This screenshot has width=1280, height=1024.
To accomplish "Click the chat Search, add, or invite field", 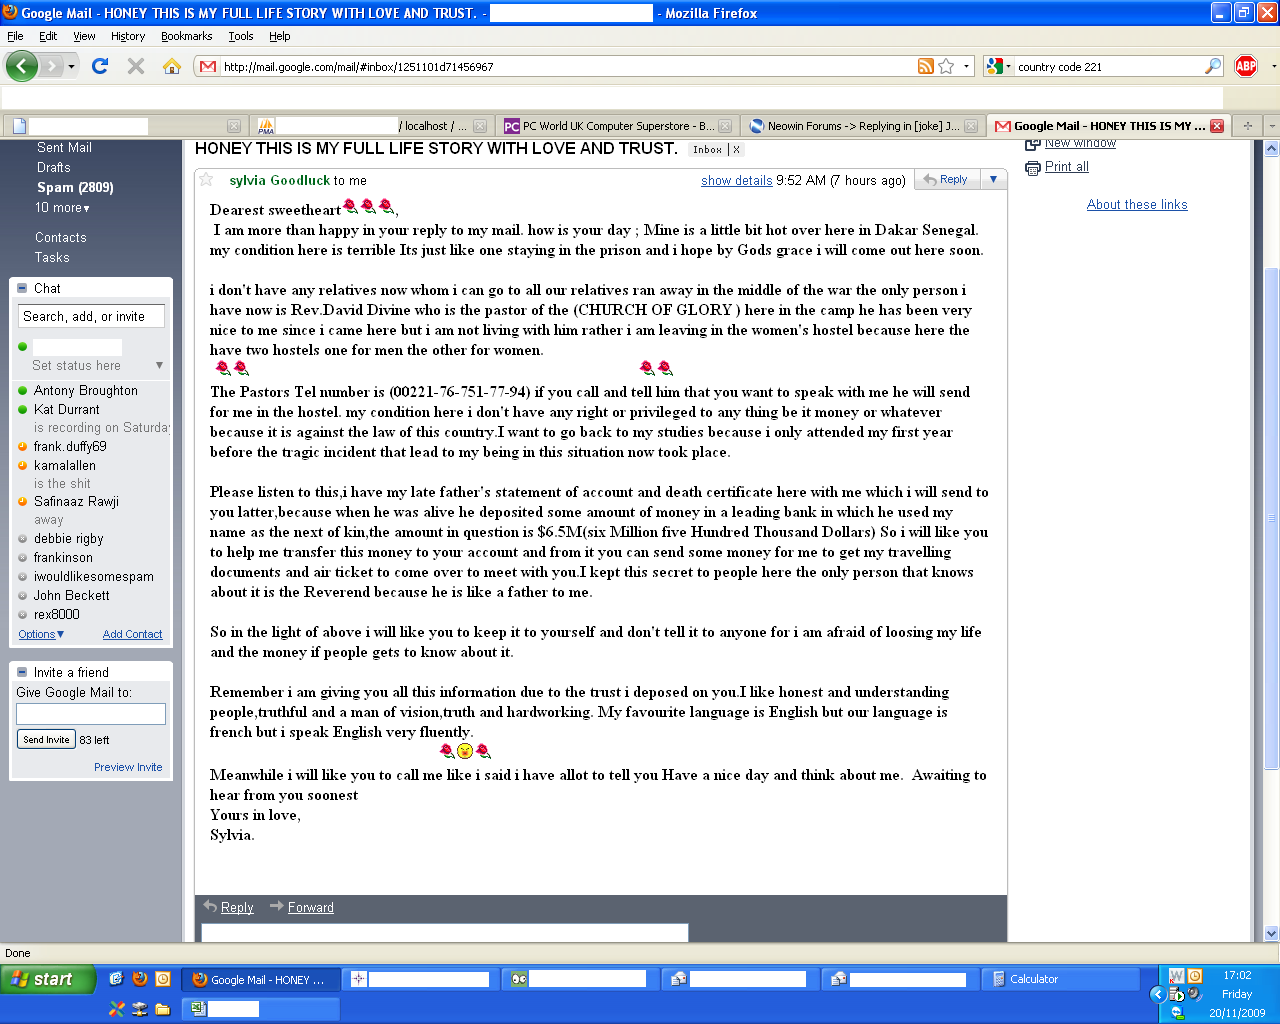I will 91,317.
